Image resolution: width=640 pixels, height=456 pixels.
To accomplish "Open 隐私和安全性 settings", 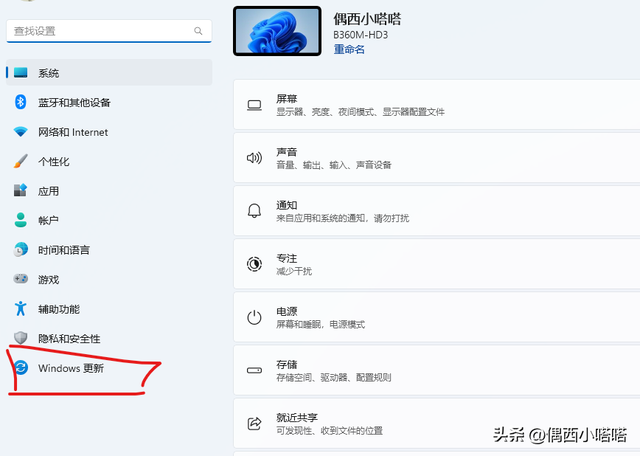I will tap(69, 338).
